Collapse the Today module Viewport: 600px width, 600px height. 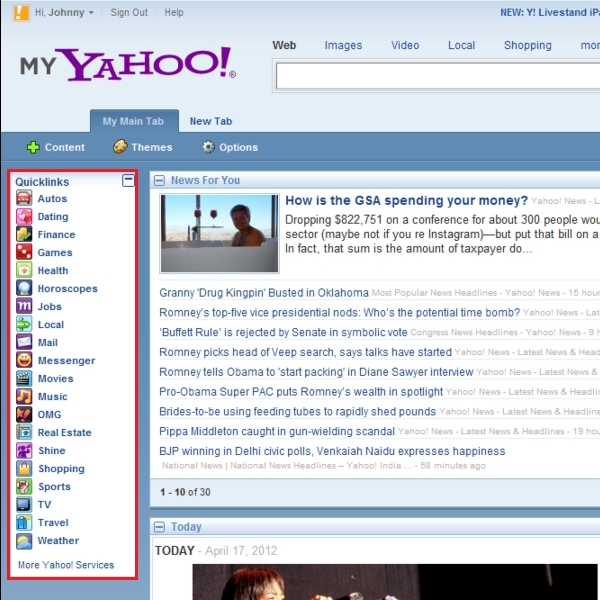tap(159, 527)
